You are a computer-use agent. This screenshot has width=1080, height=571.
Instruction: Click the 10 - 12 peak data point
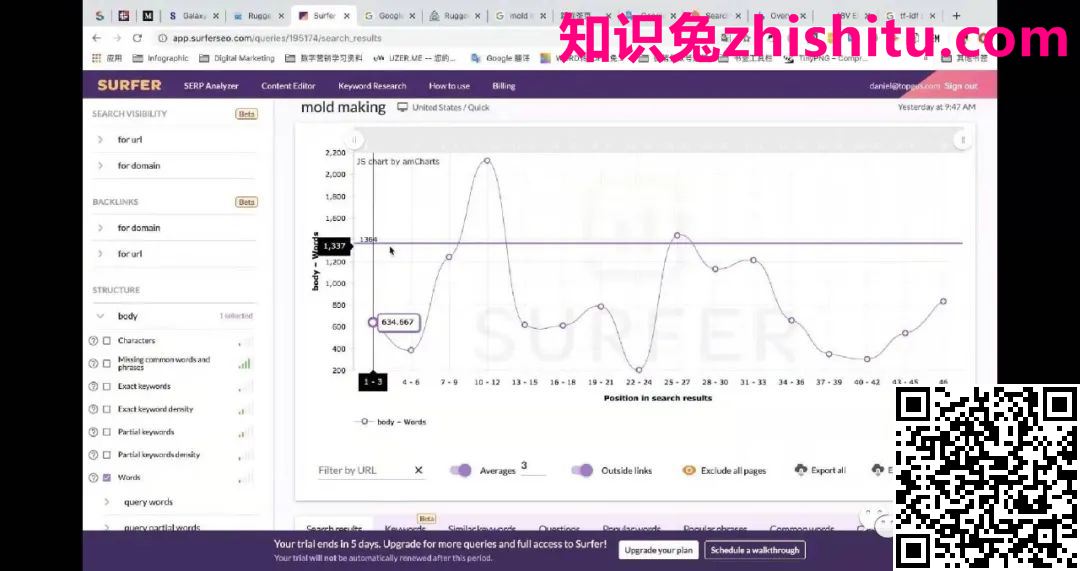487,160
